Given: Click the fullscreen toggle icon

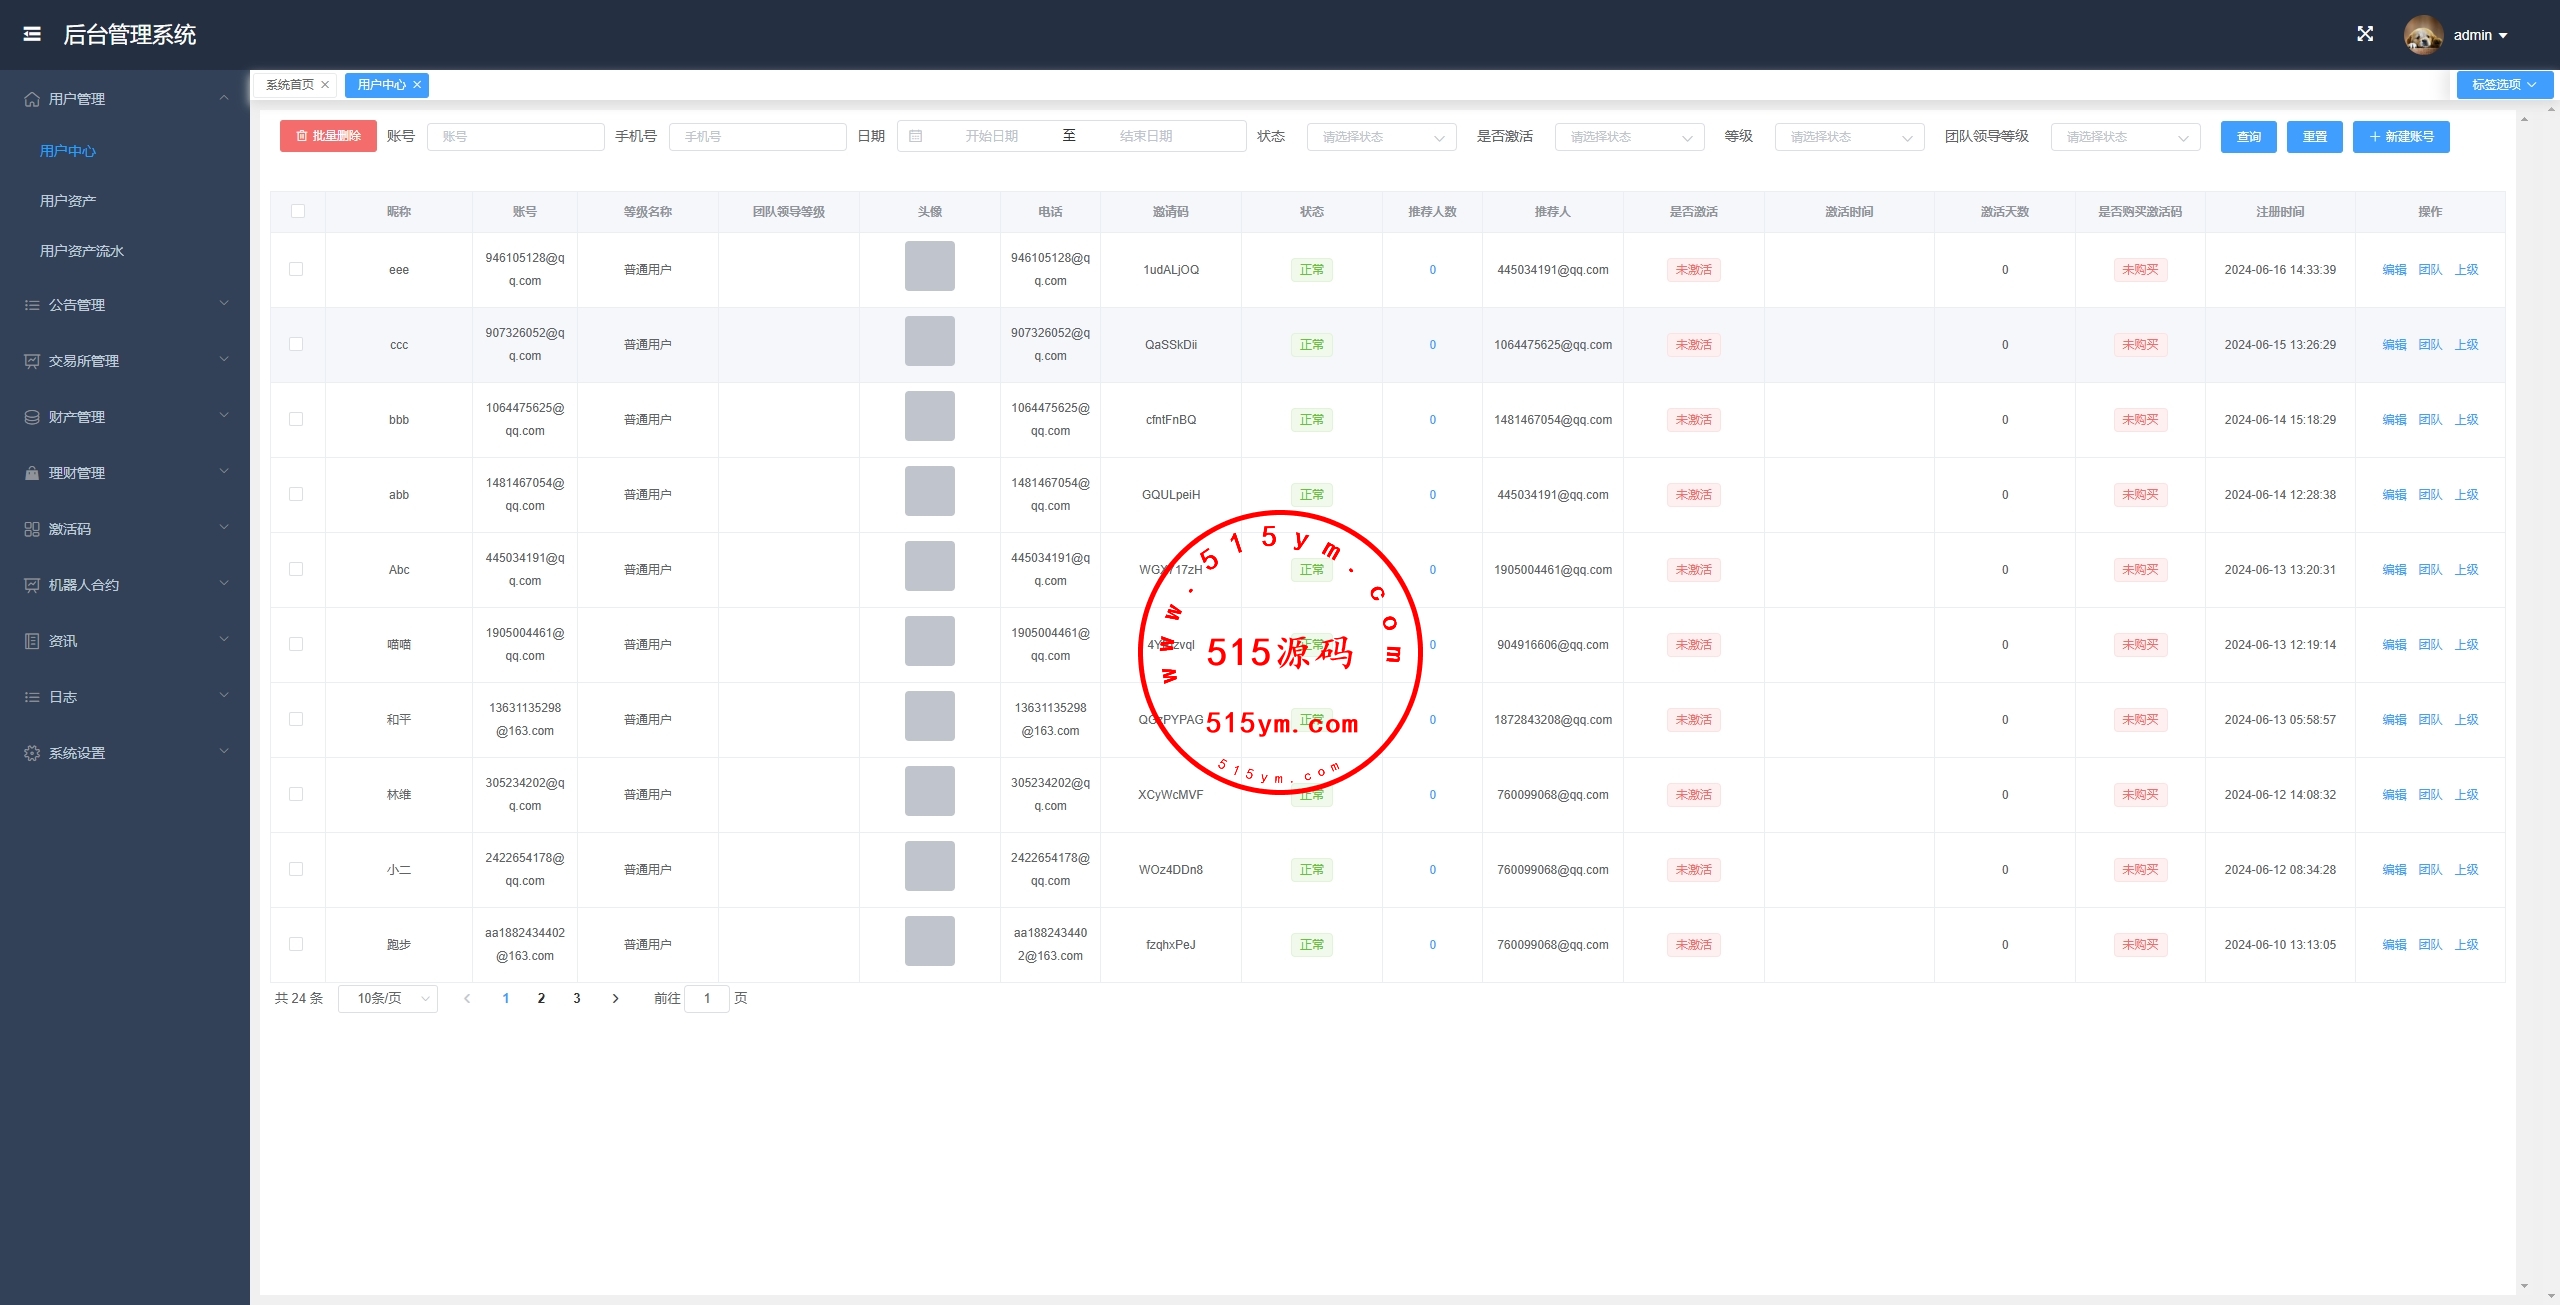Looking at the screenshot, I should coord(2365,34).
